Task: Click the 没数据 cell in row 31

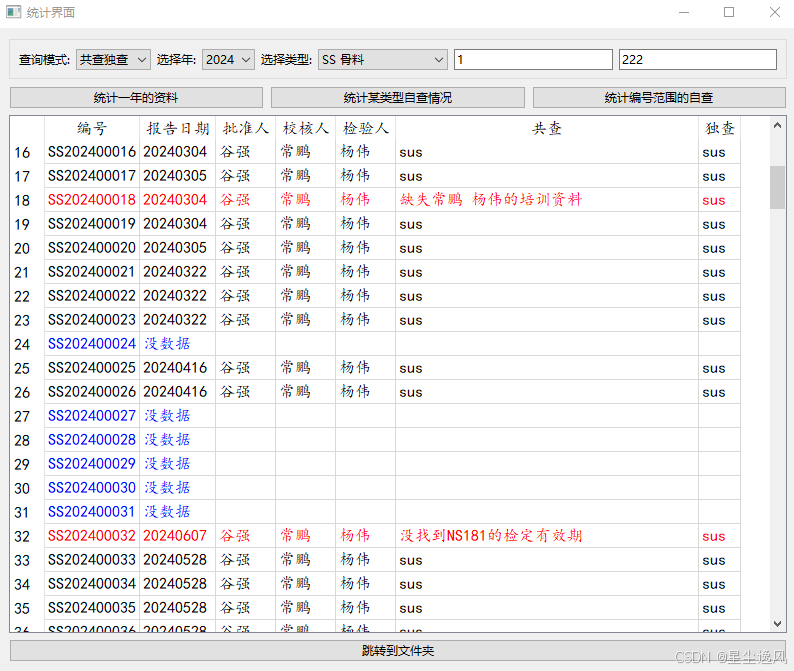Action: click(178, 512)
